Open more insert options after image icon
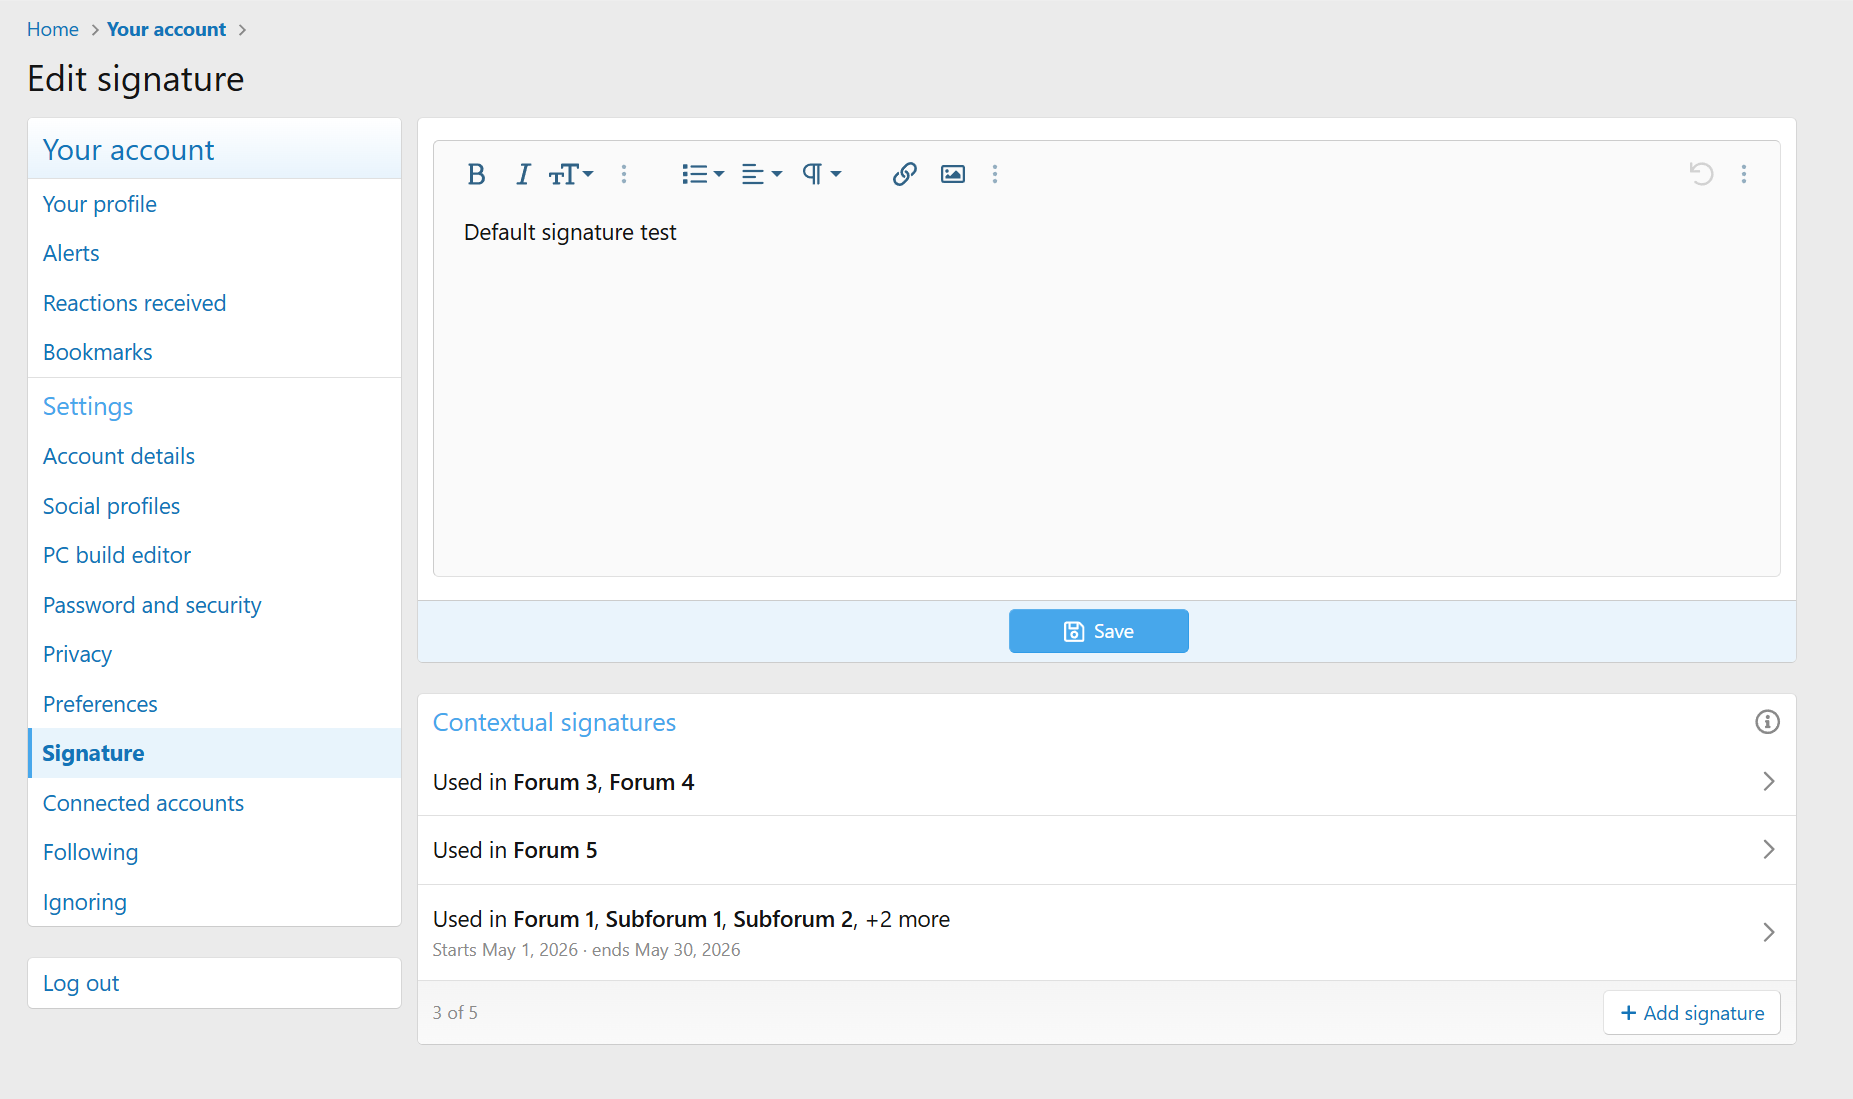 995,174
